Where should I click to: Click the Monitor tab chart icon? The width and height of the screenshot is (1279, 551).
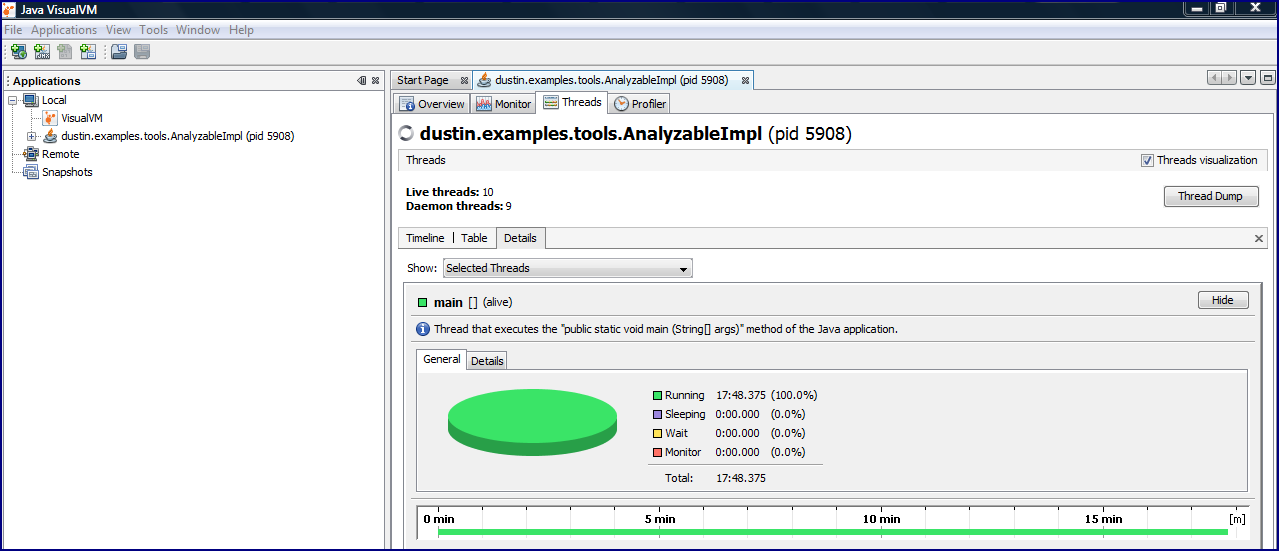tap(484, 104)
